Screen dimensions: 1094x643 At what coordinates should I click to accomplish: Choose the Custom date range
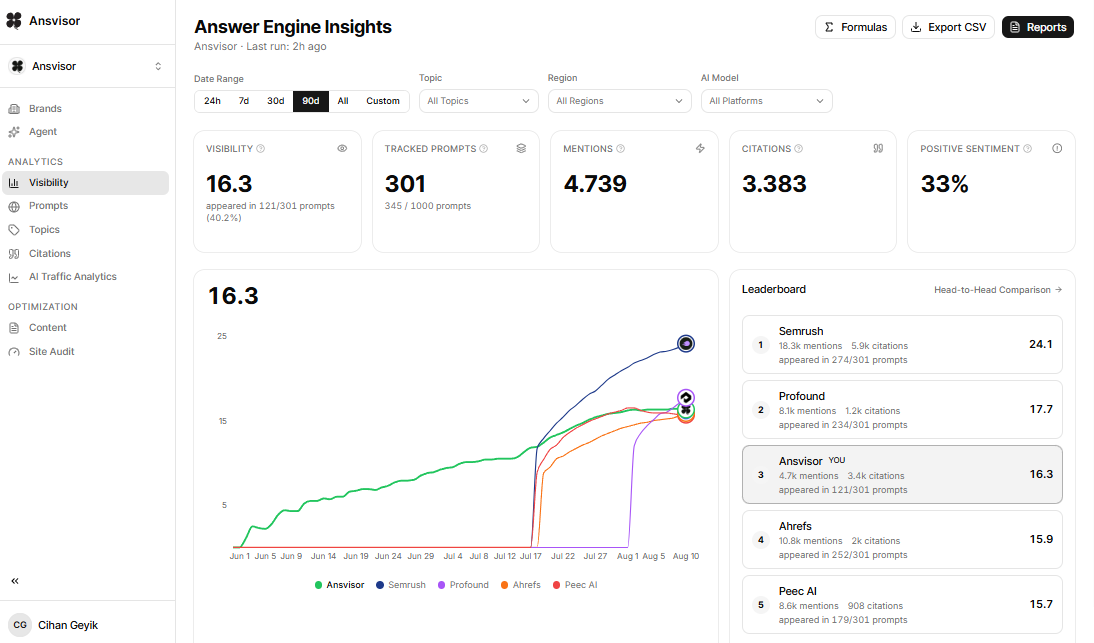[383, 101]
